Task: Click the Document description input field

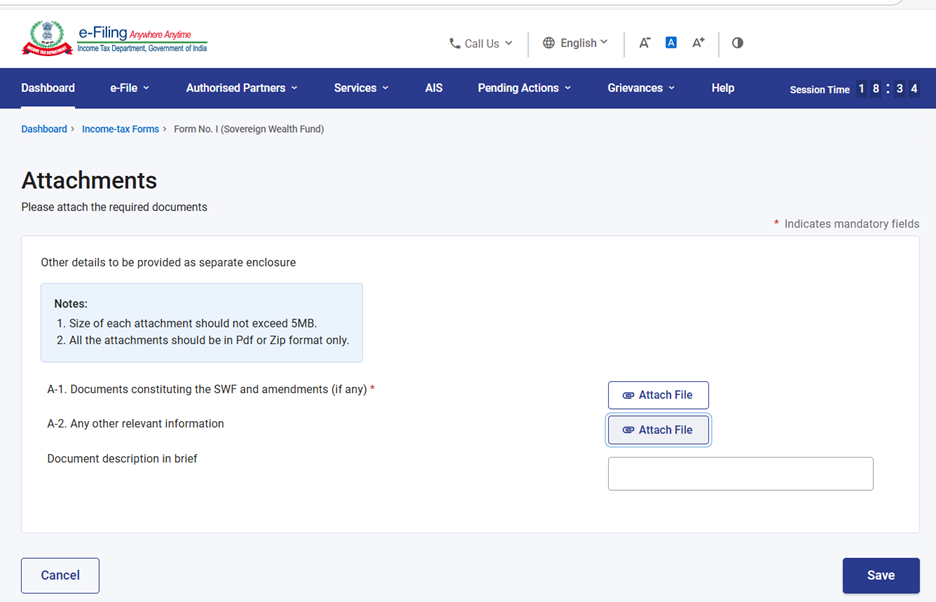Action: pos(740,474)
